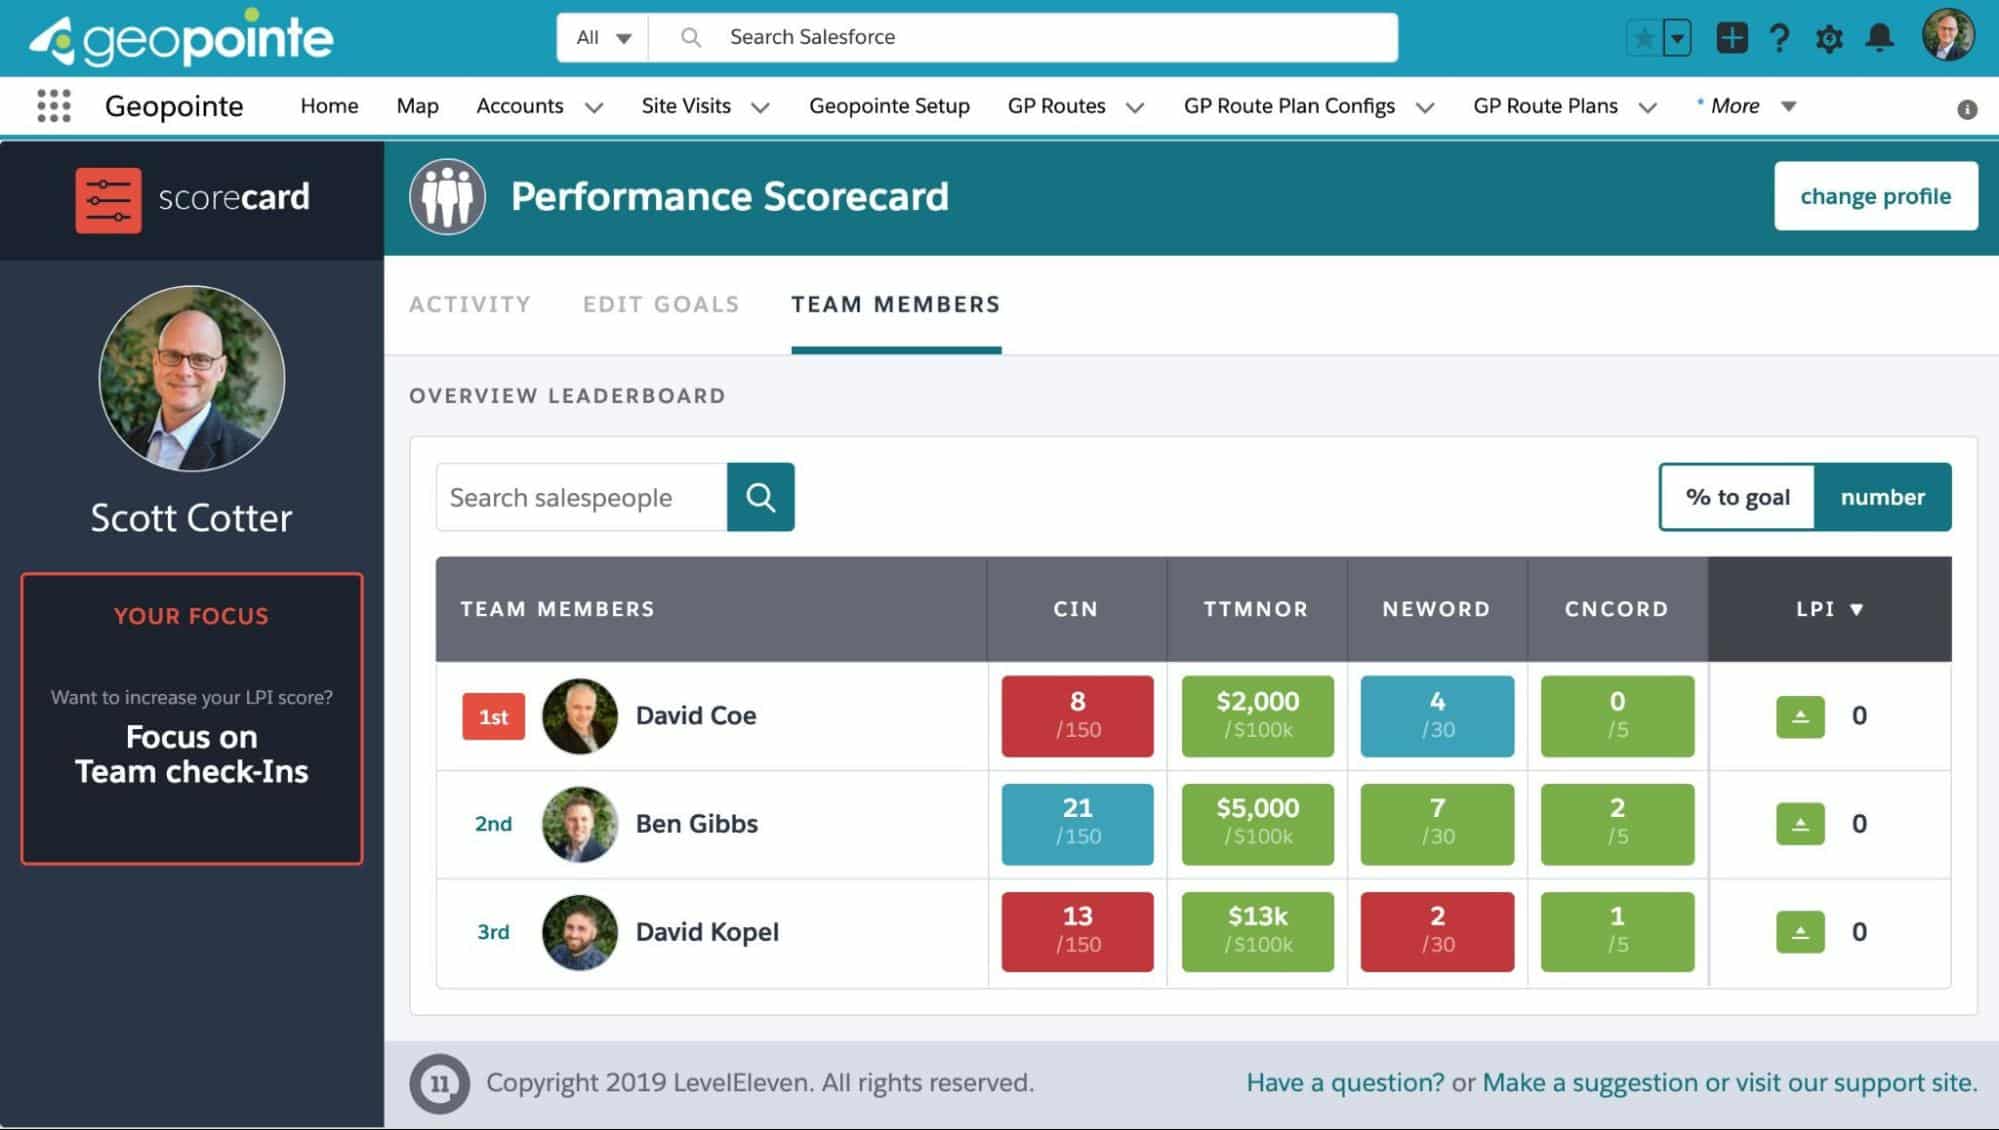Expand the Accounts nav dropdown chevron
The height and width of the screenshot is (1130, 1999).
594,107
